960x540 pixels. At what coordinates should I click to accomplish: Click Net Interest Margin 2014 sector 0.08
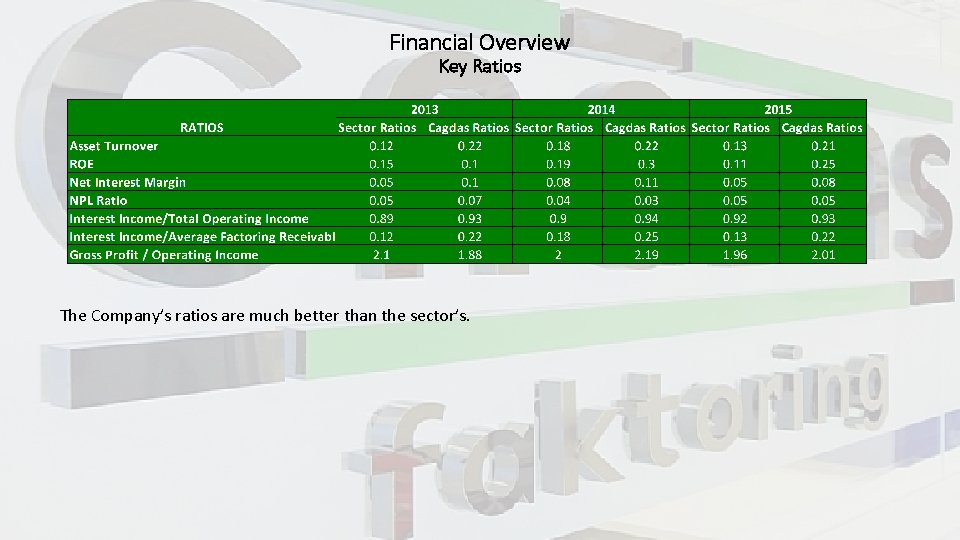pyautogui.click(x=558, y=182)
